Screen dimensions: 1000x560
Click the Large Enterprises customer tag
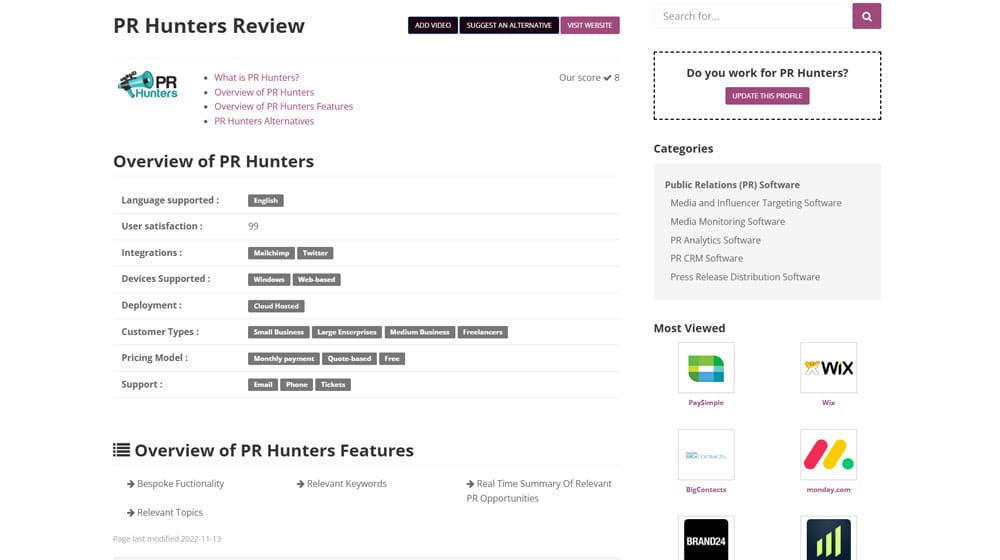click(347, 332)
